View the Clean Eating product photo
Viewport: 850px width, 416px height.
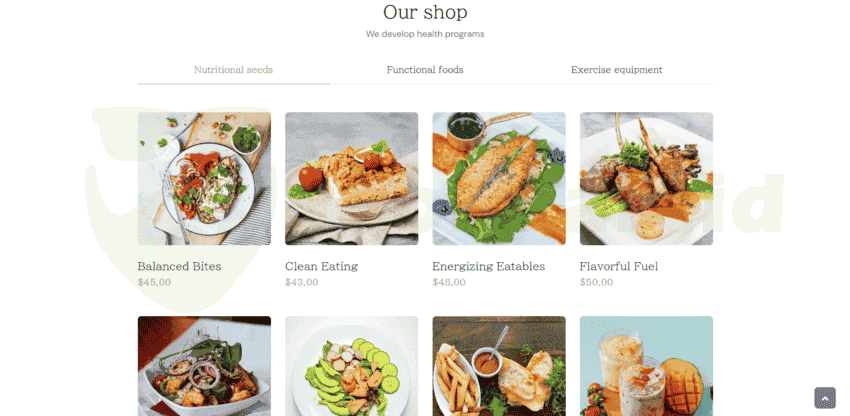[x=352, y=178]
